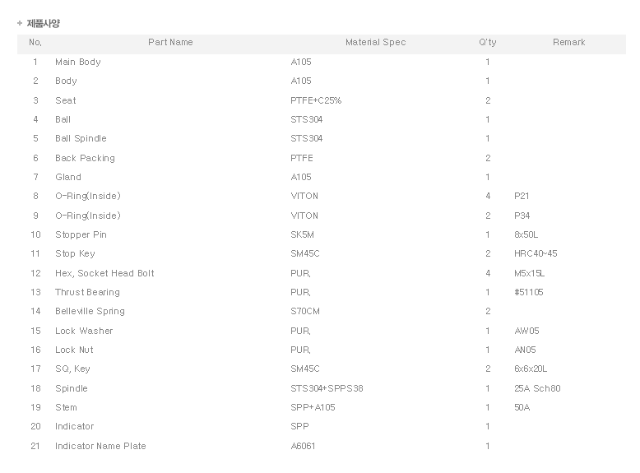This screenshot has width=640, height=473.
Task: Click remark P21 of O-Ring row
Action: click(522, 196)
